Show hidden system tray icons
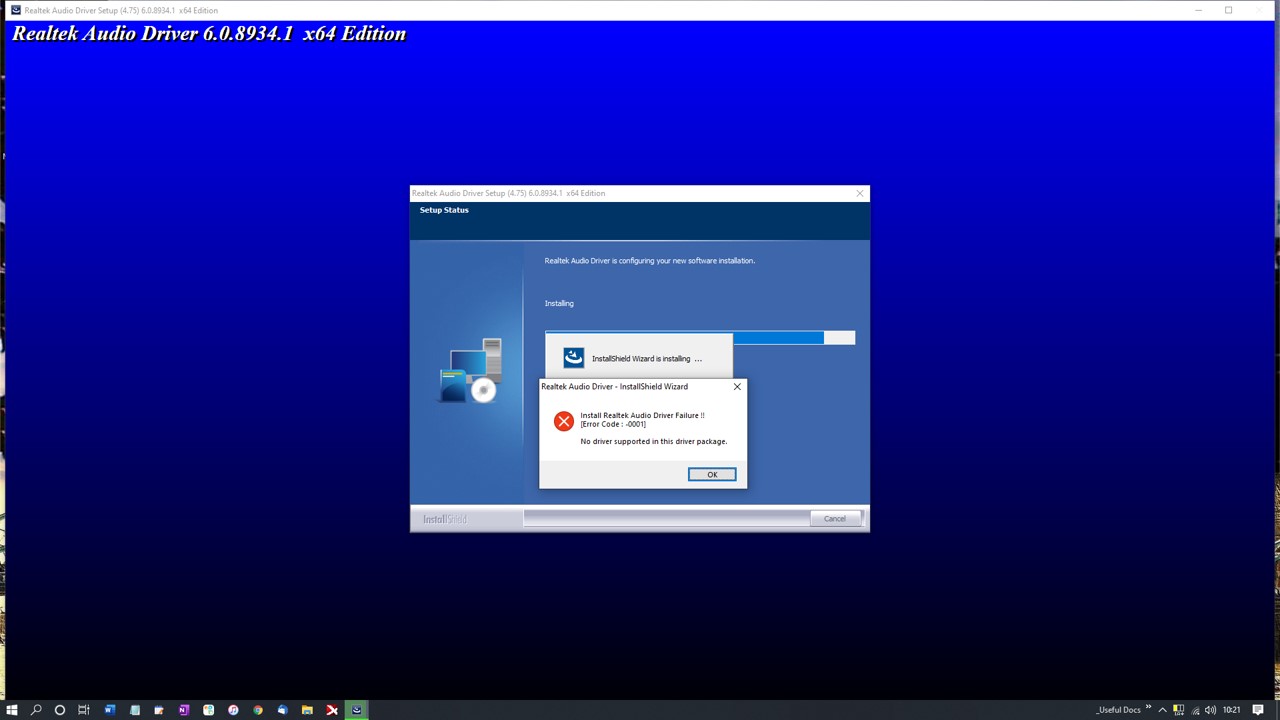 click(x=1163, y=710)
